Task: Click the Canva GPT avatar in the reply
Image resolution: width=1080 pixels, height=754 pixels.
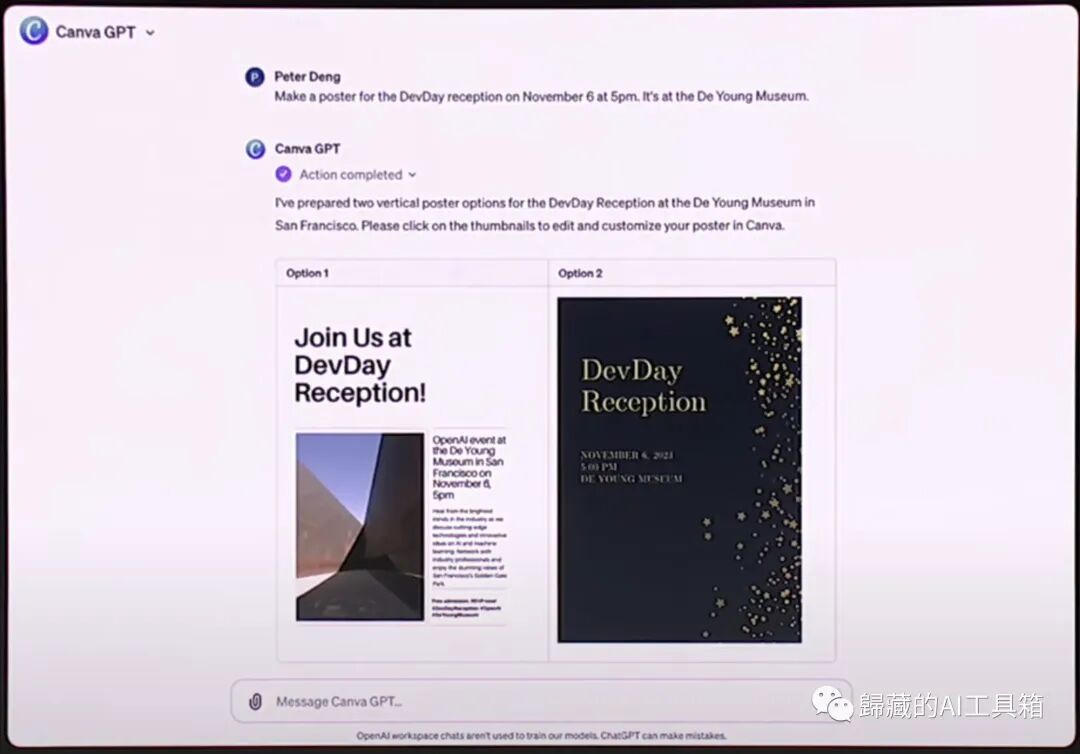Action: 256,149
